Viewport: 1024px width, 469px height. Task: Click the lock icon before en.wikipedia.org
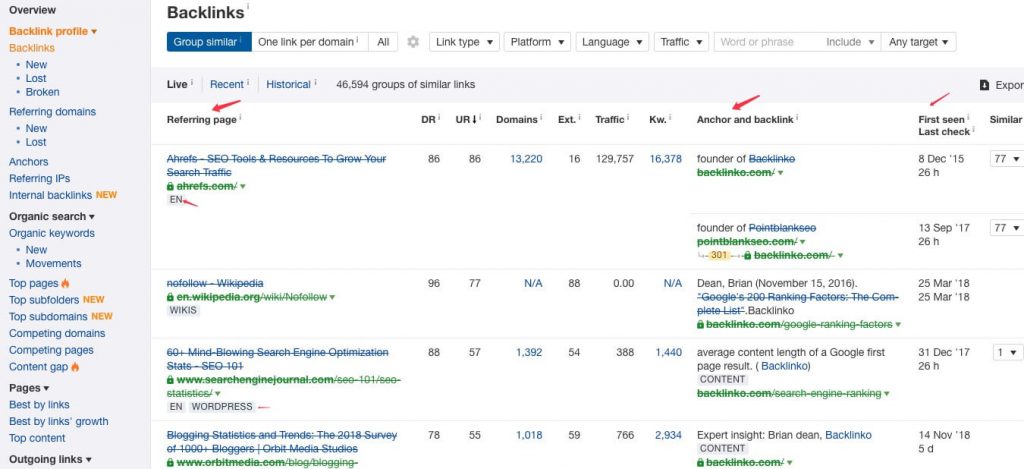(170, 297)
